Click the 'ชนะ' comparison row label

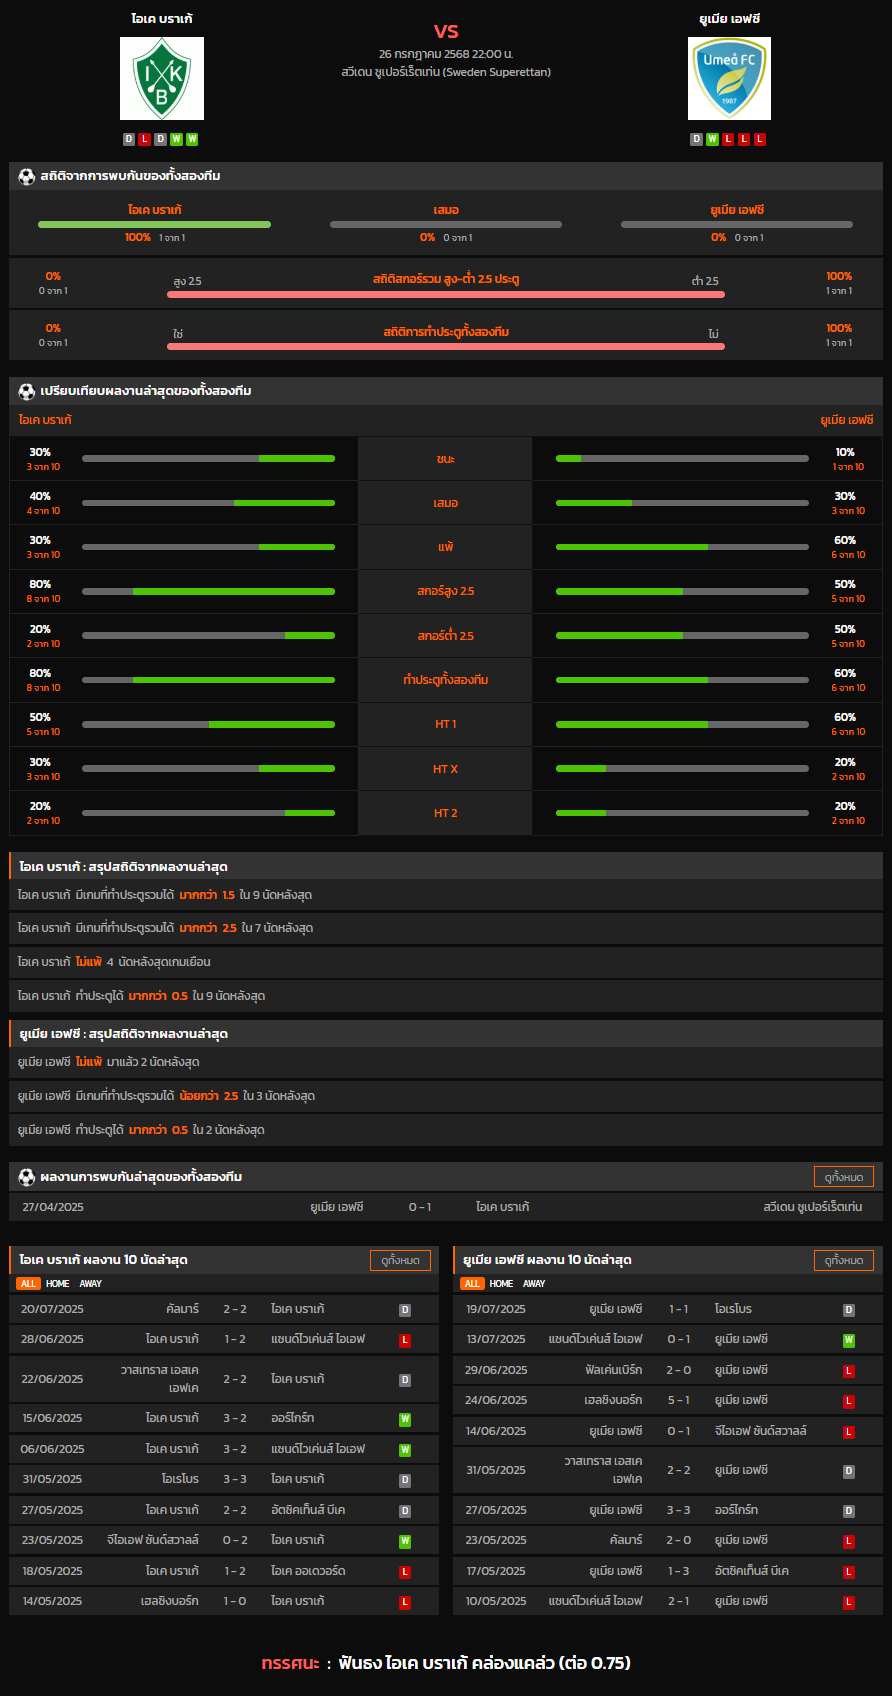(x=446, y=459)
